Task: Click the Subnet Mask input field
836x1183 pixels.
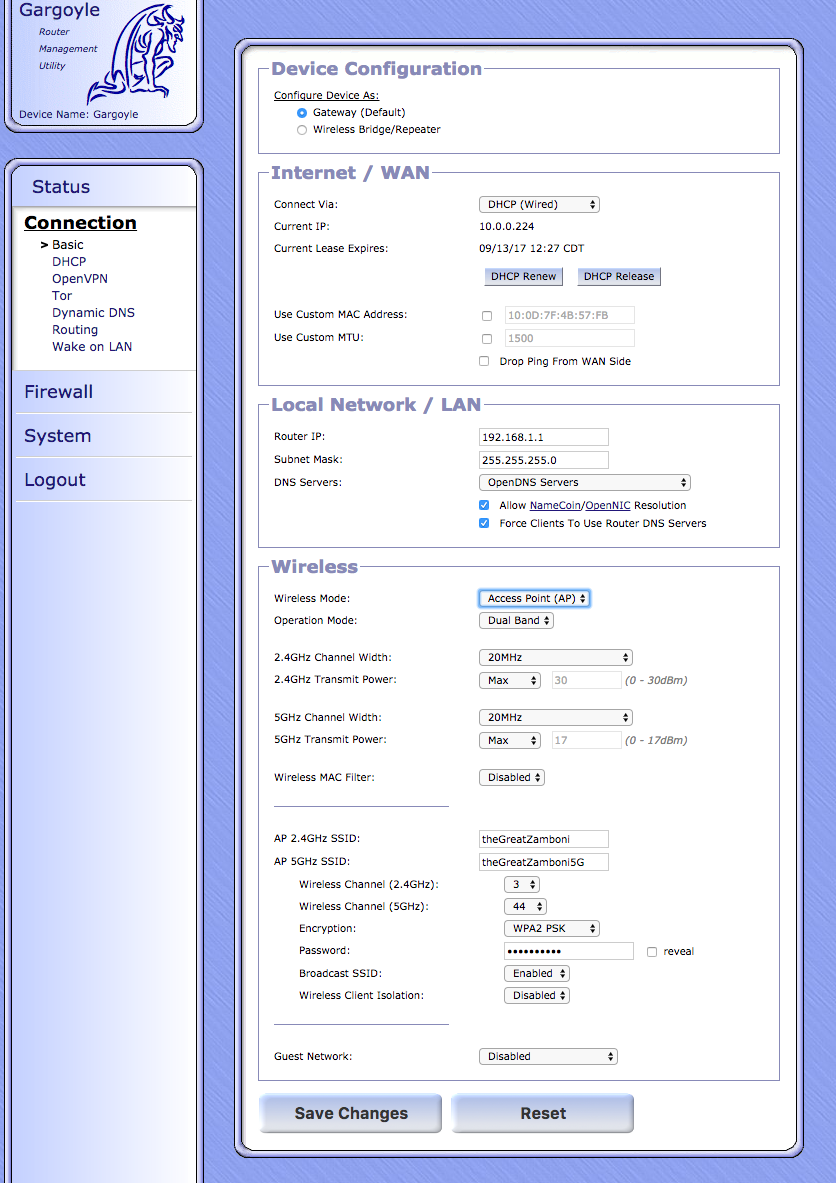Action: coord(544,460)
